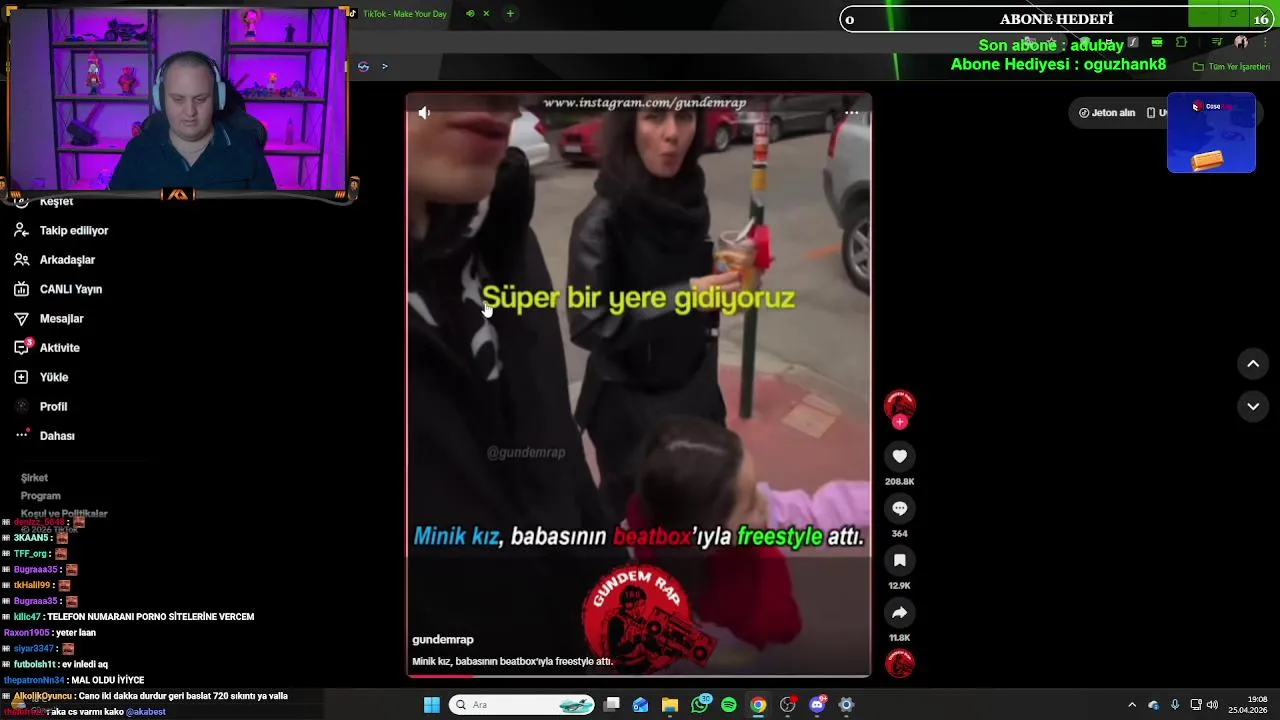Click the CANLI Yayın live icon
This screenshot has height=720, width=1280.
[x=21, y=289]
